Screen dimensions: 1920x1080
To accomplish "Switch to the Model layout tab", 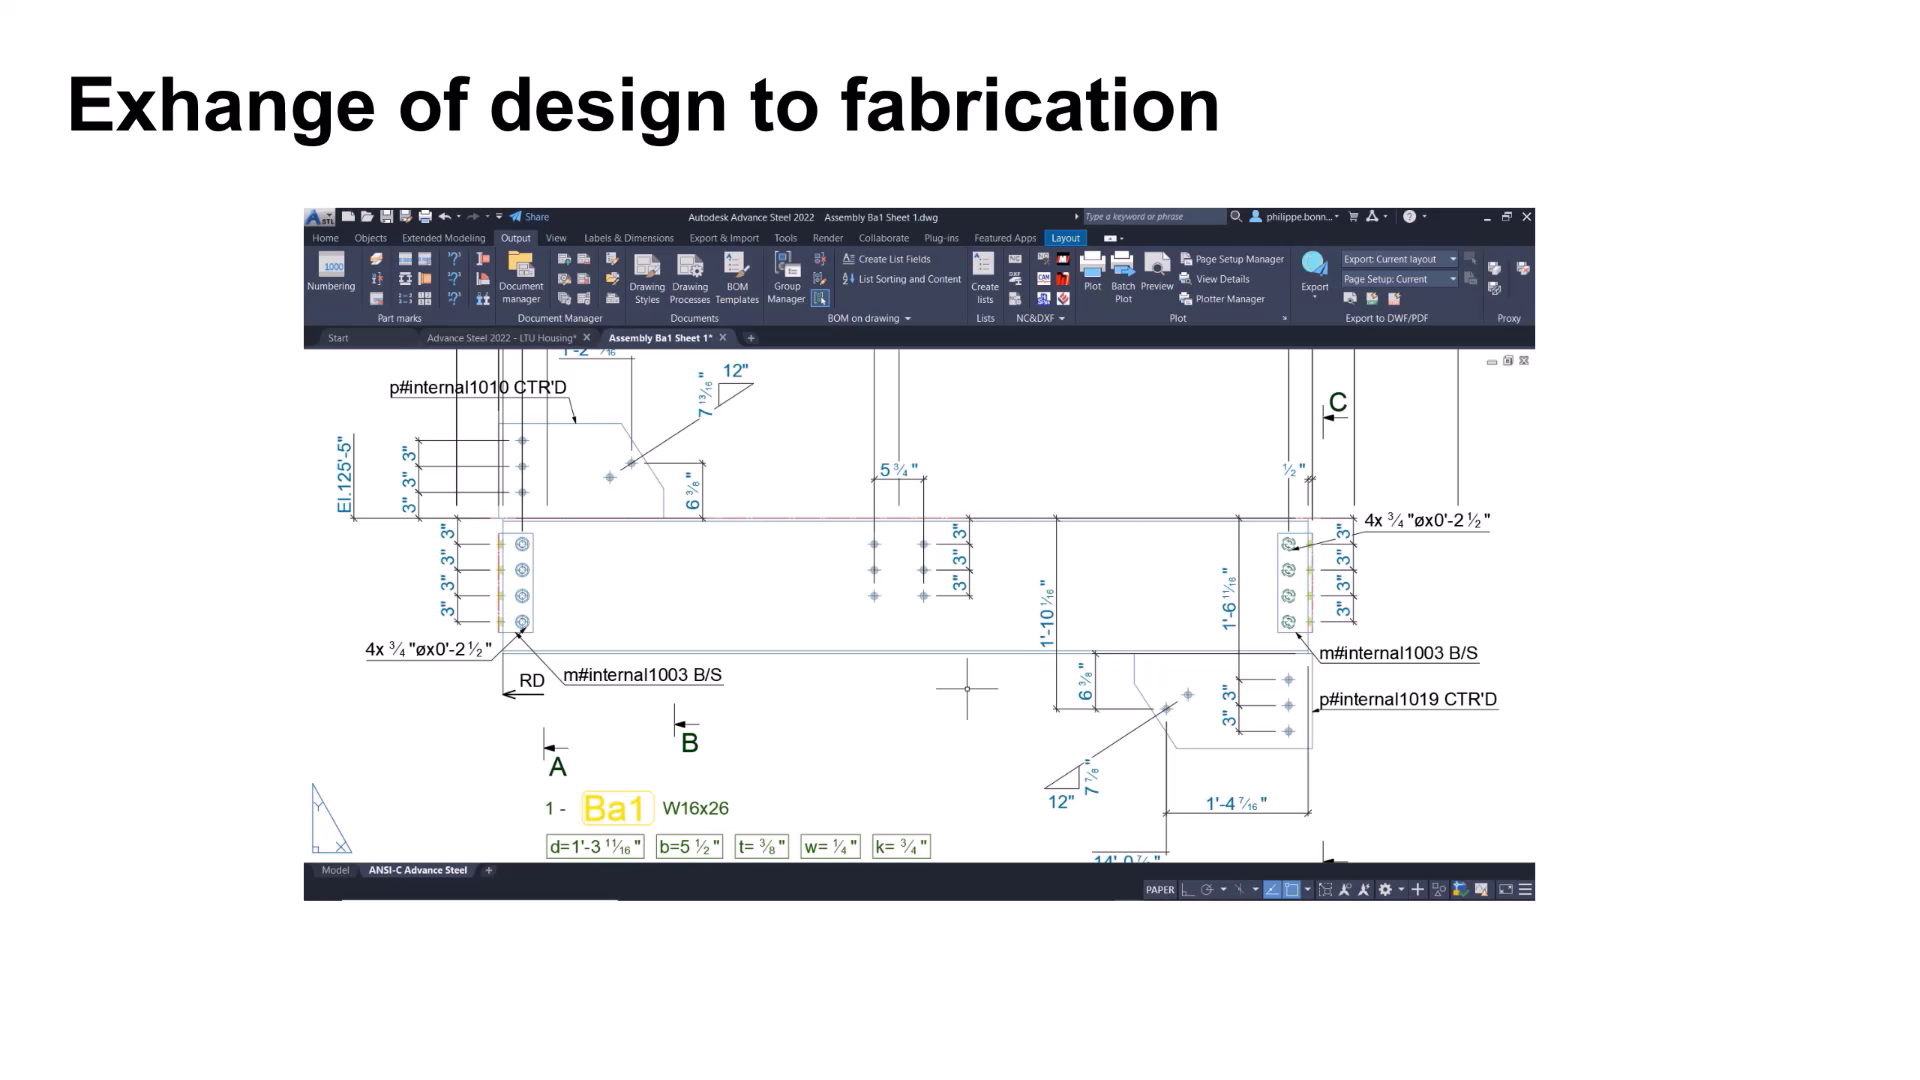I will point(335,871).
